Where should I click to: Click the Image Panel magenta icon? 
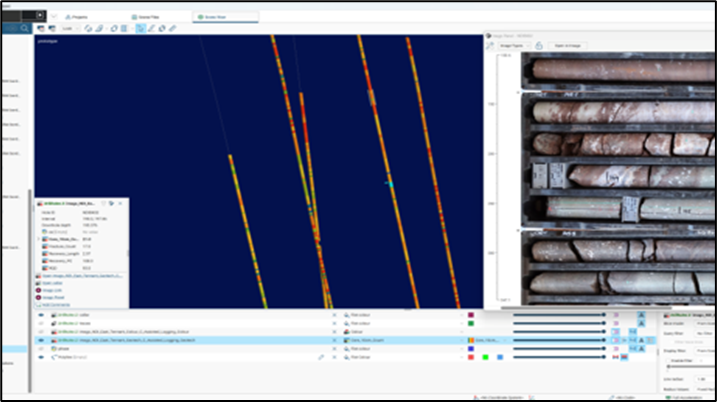click(38, 298)
